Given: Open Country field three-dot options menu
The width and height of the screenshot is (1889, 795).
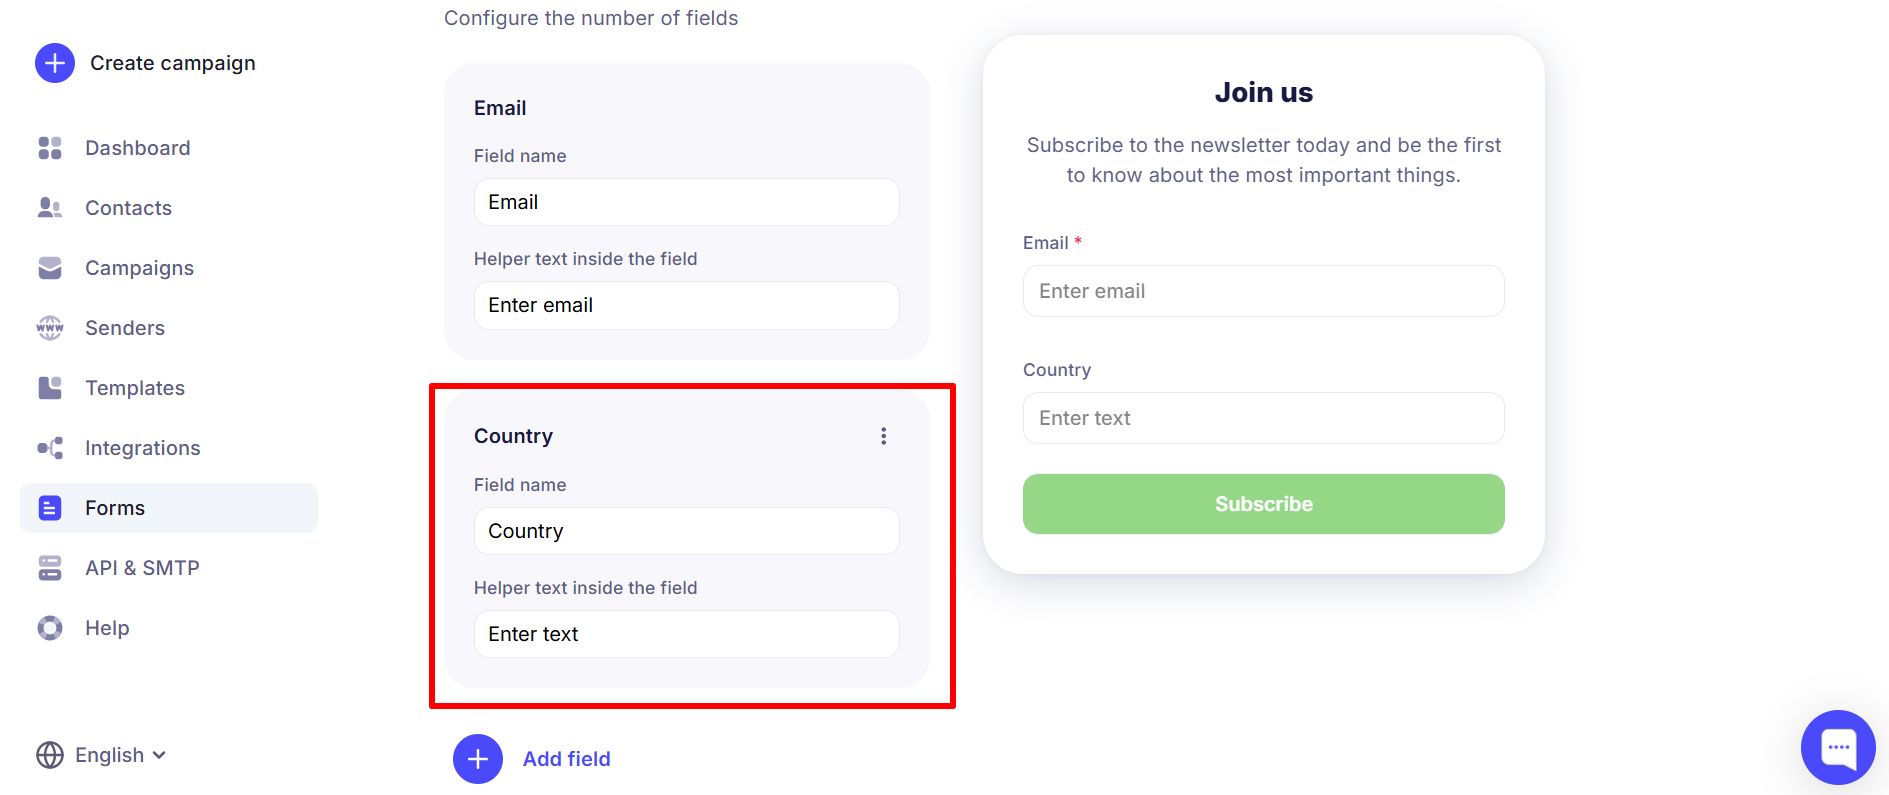Looking at the screenshot, I should pos(883,436).
